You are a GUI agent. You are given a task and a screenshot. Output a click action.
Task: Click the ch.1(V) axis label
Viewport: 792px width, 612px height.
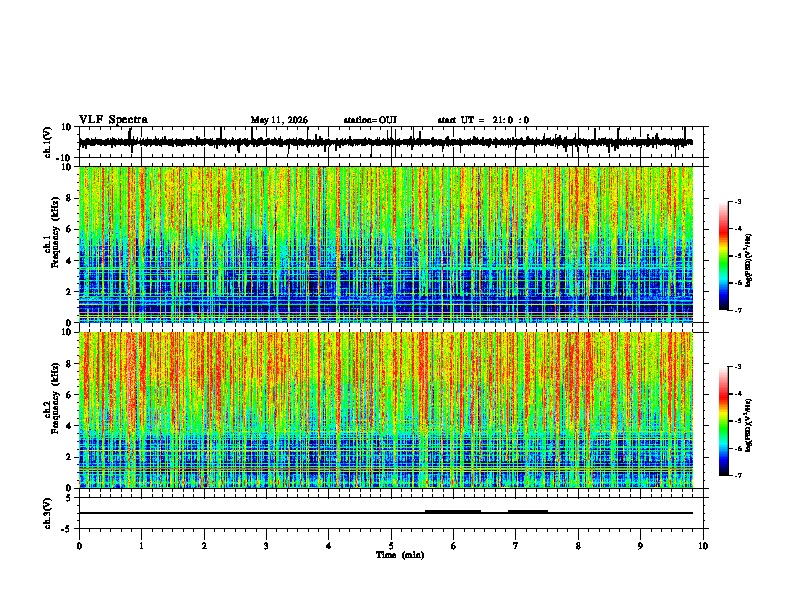pyautogui.click(x=47, y=142)
